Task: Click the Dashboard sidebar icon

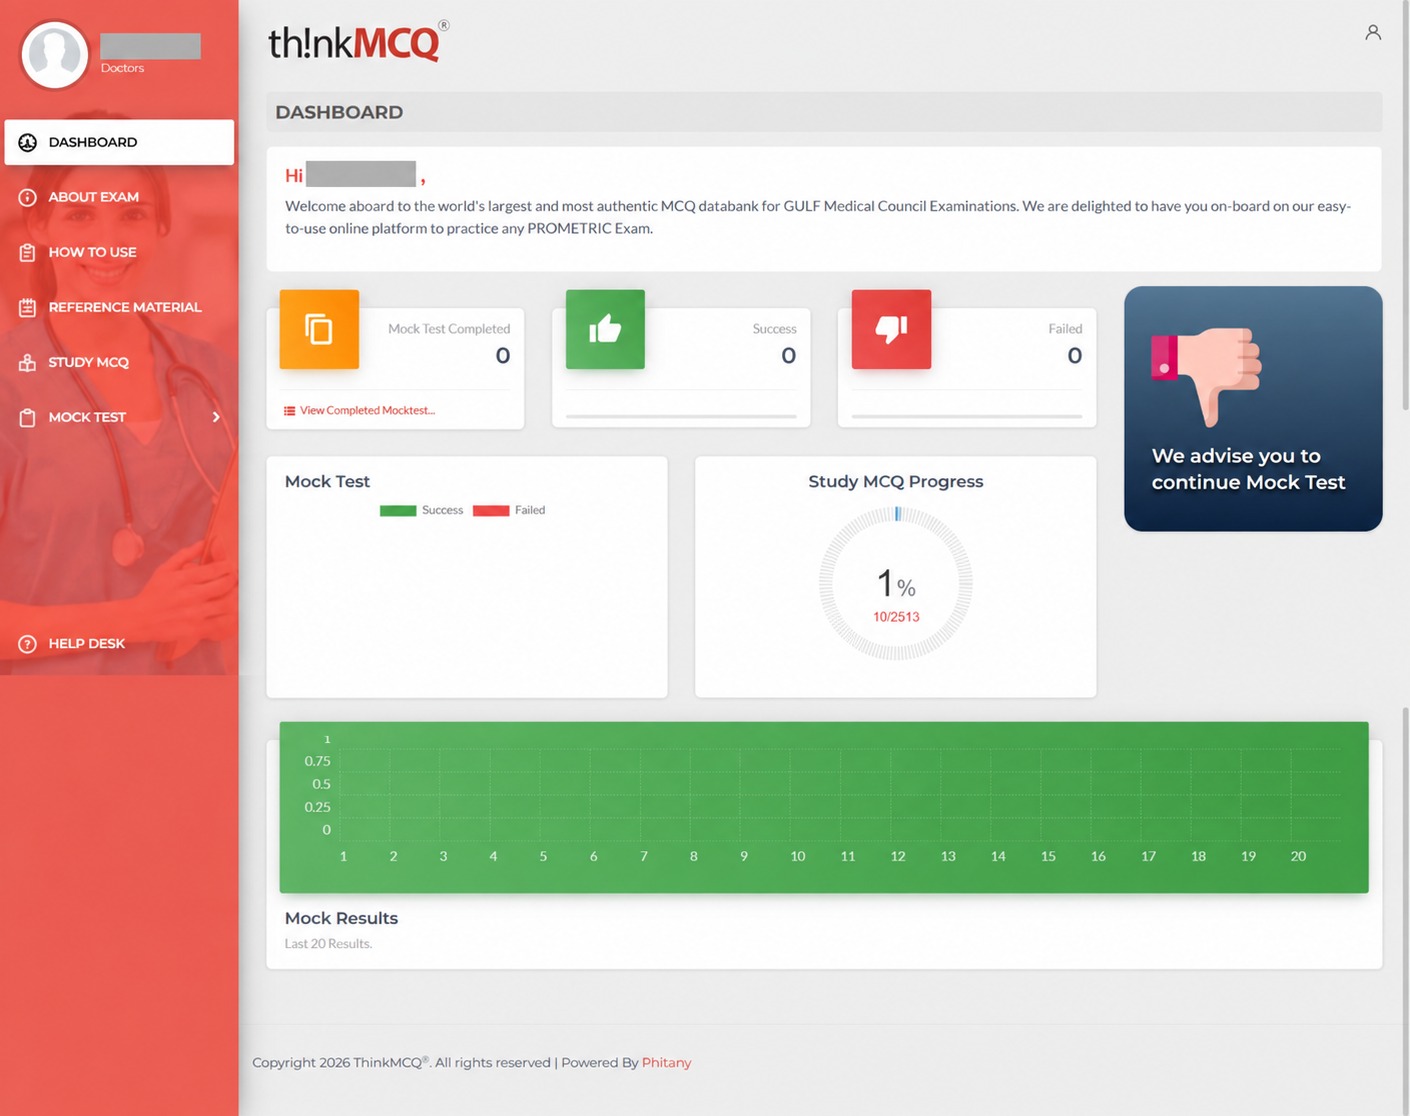Action: (x=27, y=142)
